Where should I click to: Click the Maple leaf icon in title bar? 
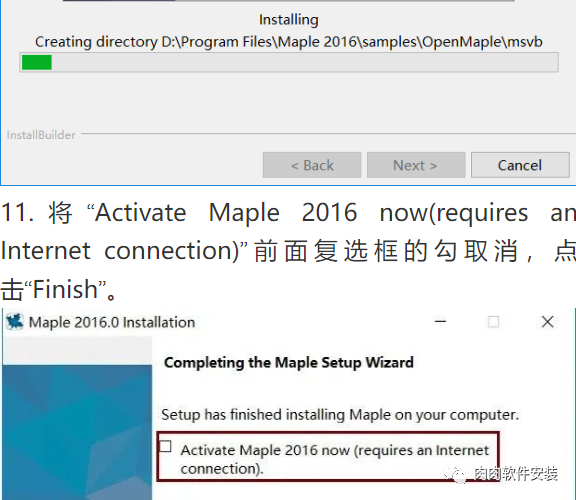pos(15,322)
